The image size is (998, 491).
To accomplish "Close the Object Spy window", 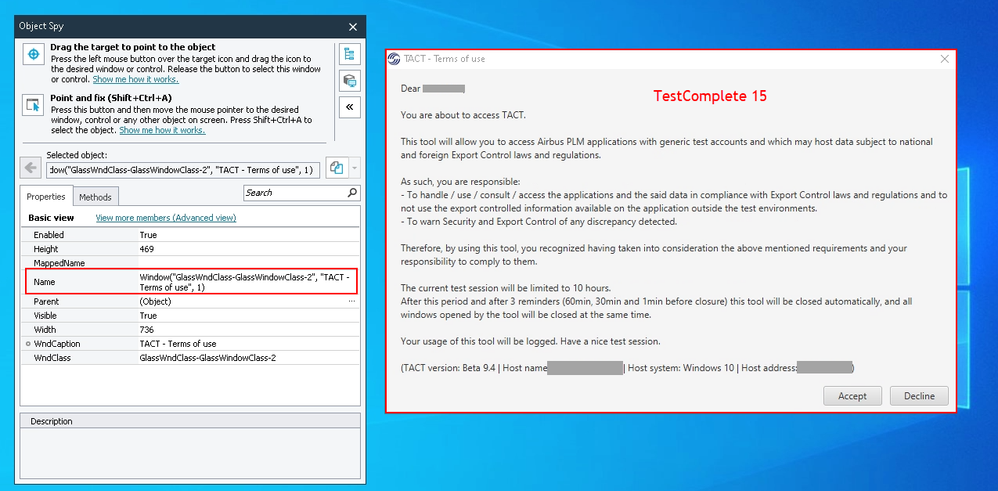I will point(353,27).
